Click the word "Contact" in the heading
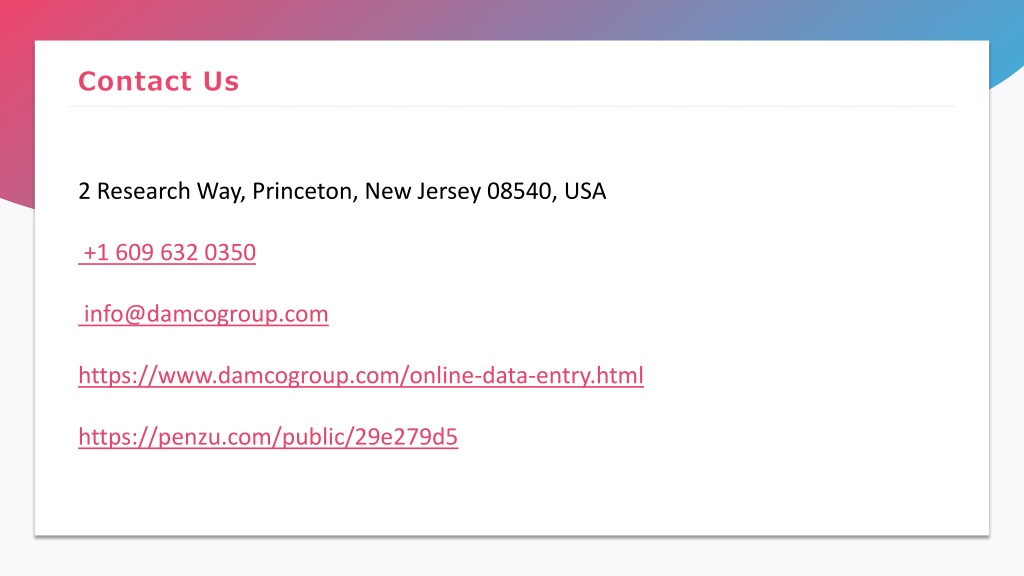Viewport: 1024px width, 576px height. click(135, 82)
